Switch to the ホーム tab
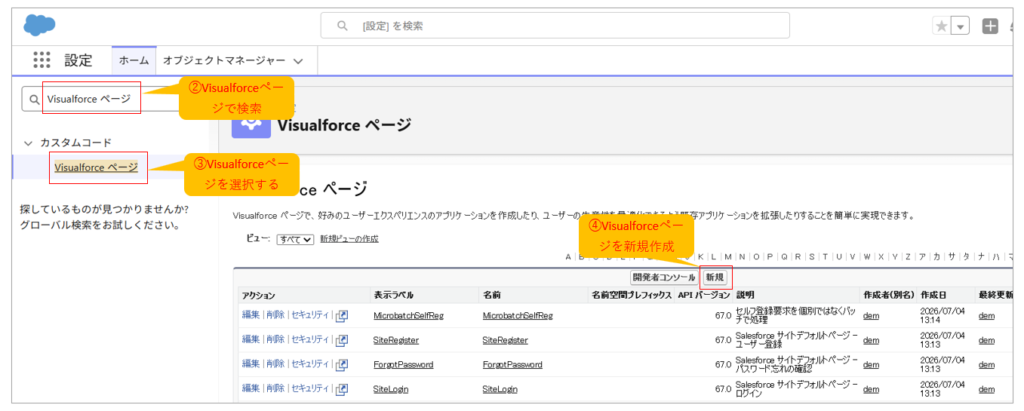Screen dimensions: 1024x411 (x=134, y=61)
